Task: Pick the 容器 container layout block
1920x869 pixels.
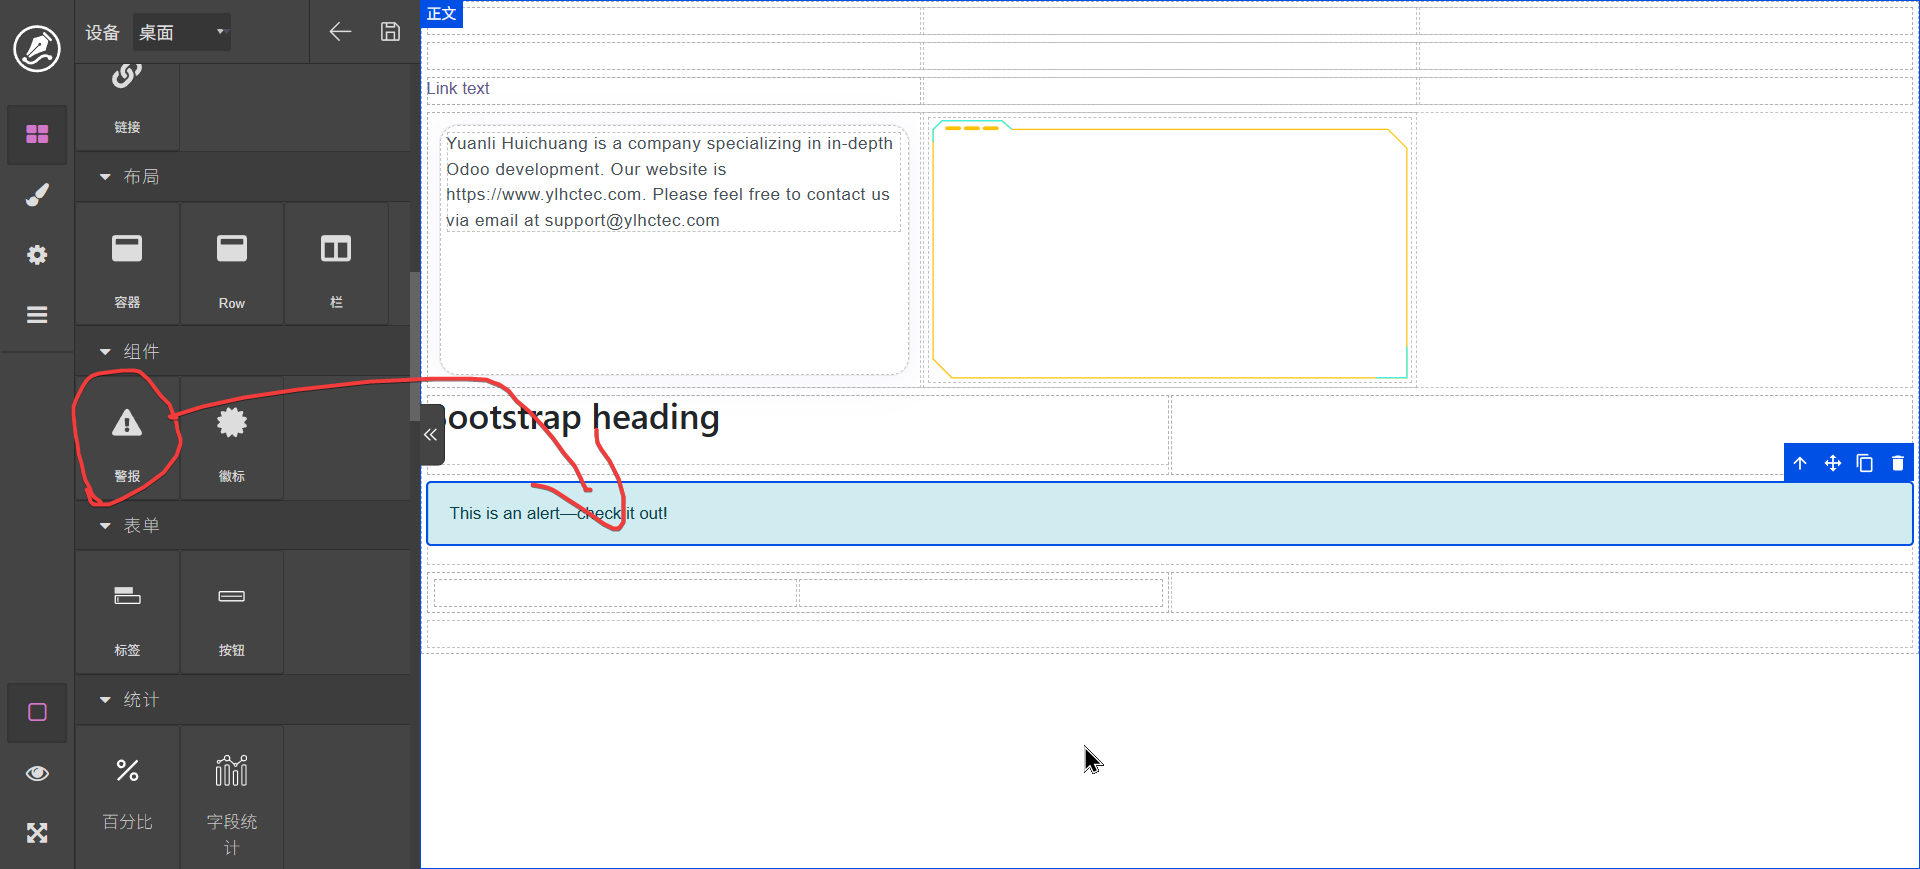Action: pyautogui.click(x=127, y=265)
